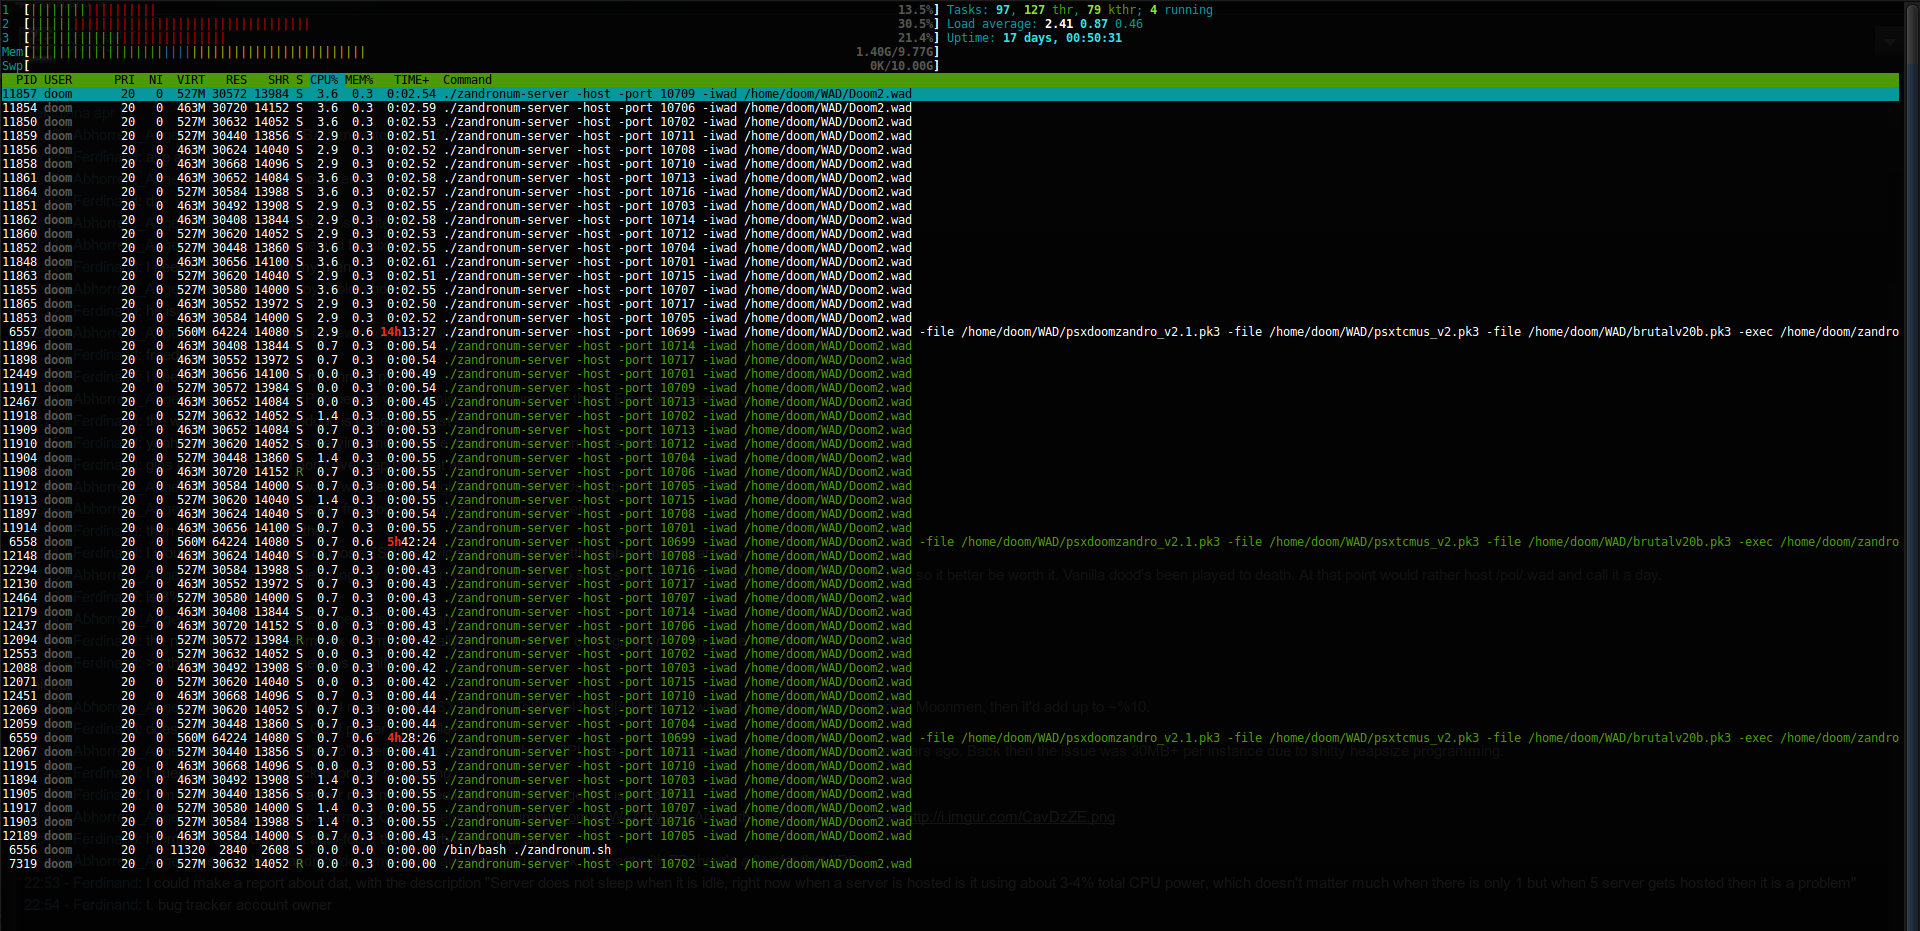Screen dimensions: 1920x931
Task: Sort by the VIRT memory column
Action: pos(190,80)
